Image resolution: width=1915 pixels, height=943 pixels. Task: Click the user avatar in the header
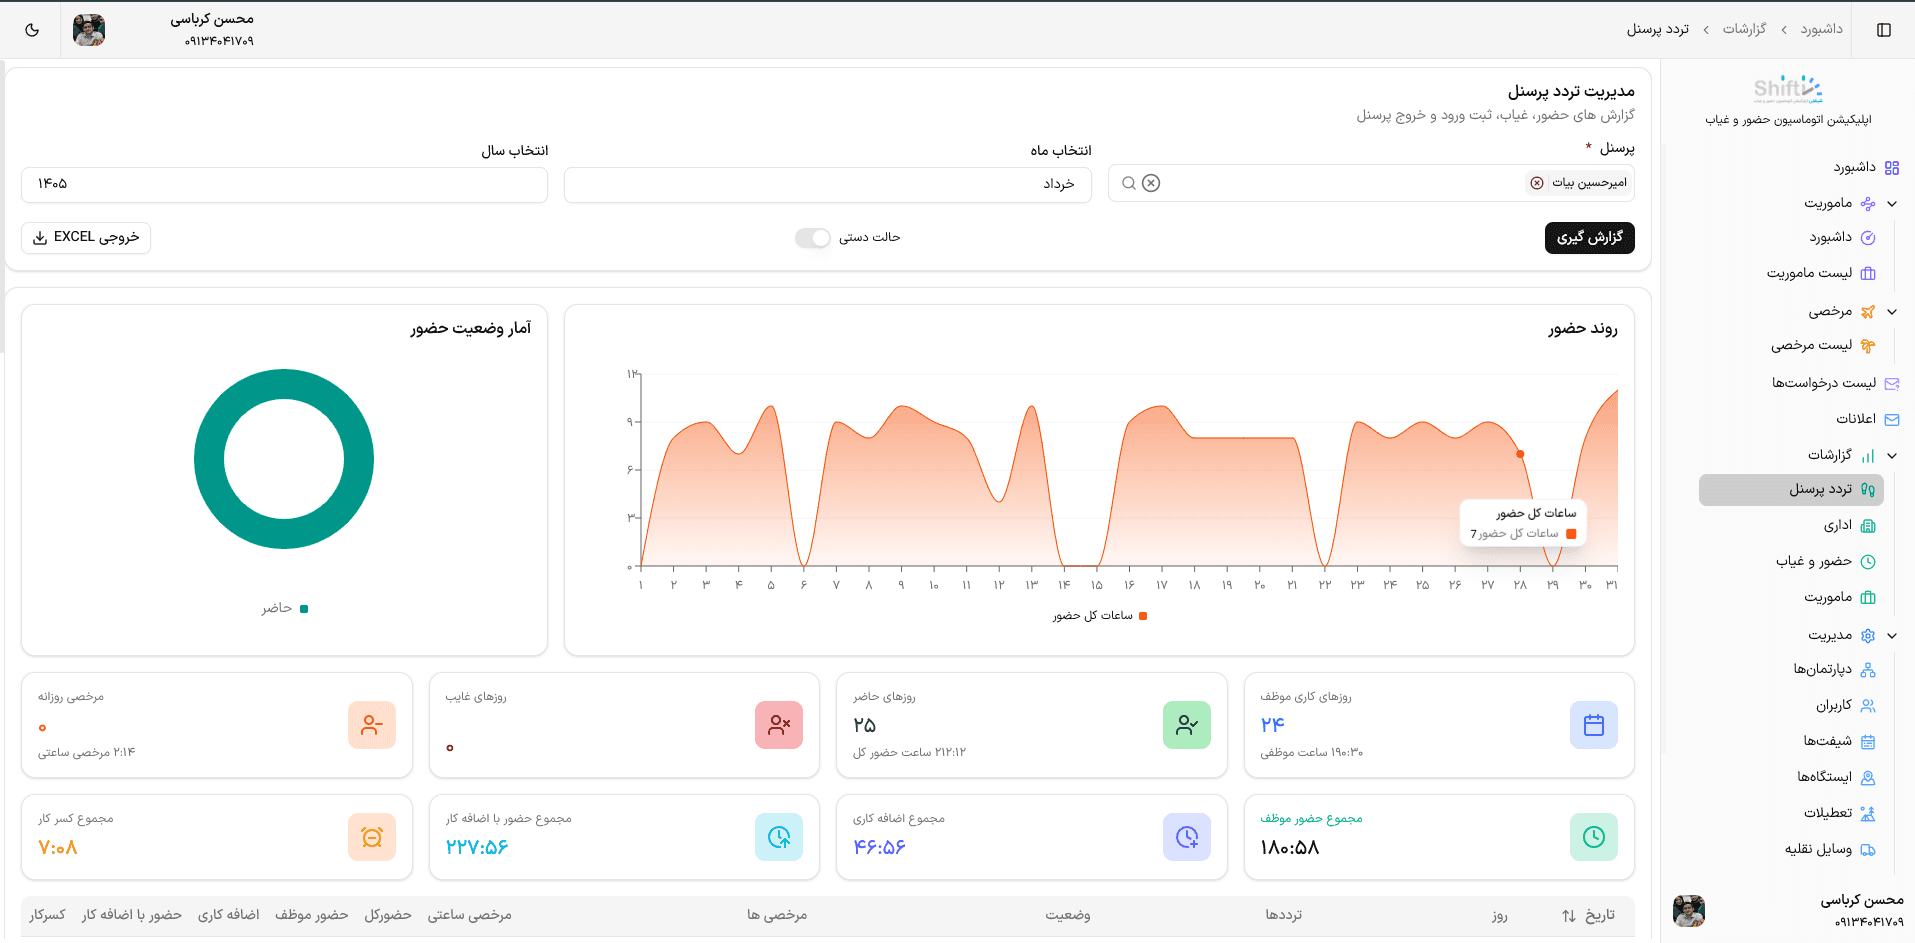pyautogui.click(x=89, y=30)
